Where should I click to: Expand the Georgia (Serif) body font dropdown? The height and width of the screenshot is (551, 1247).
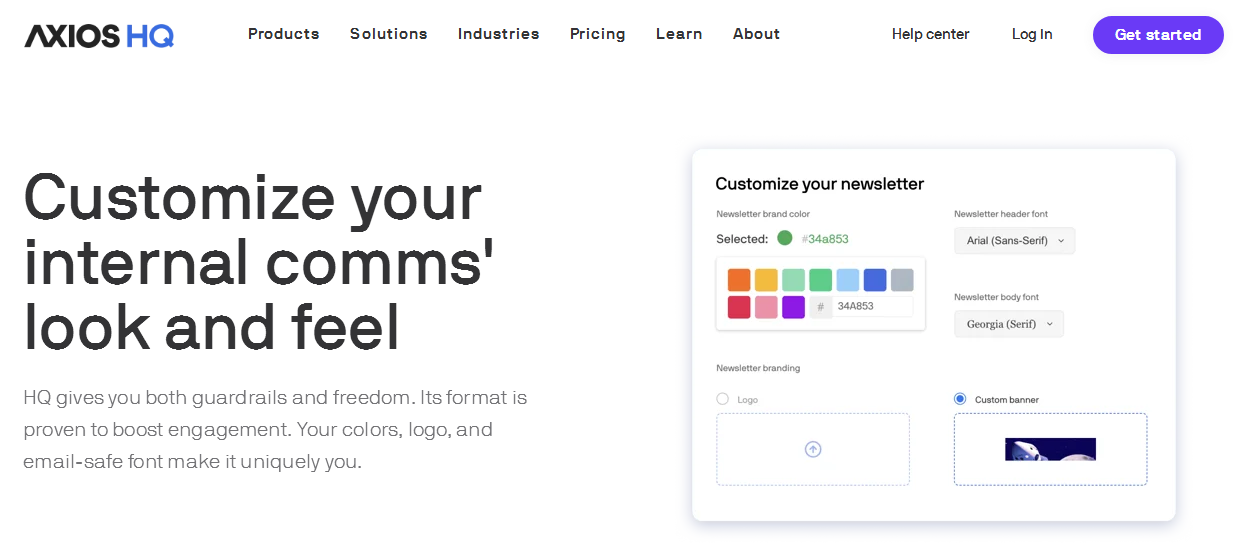click(1008, 324)
